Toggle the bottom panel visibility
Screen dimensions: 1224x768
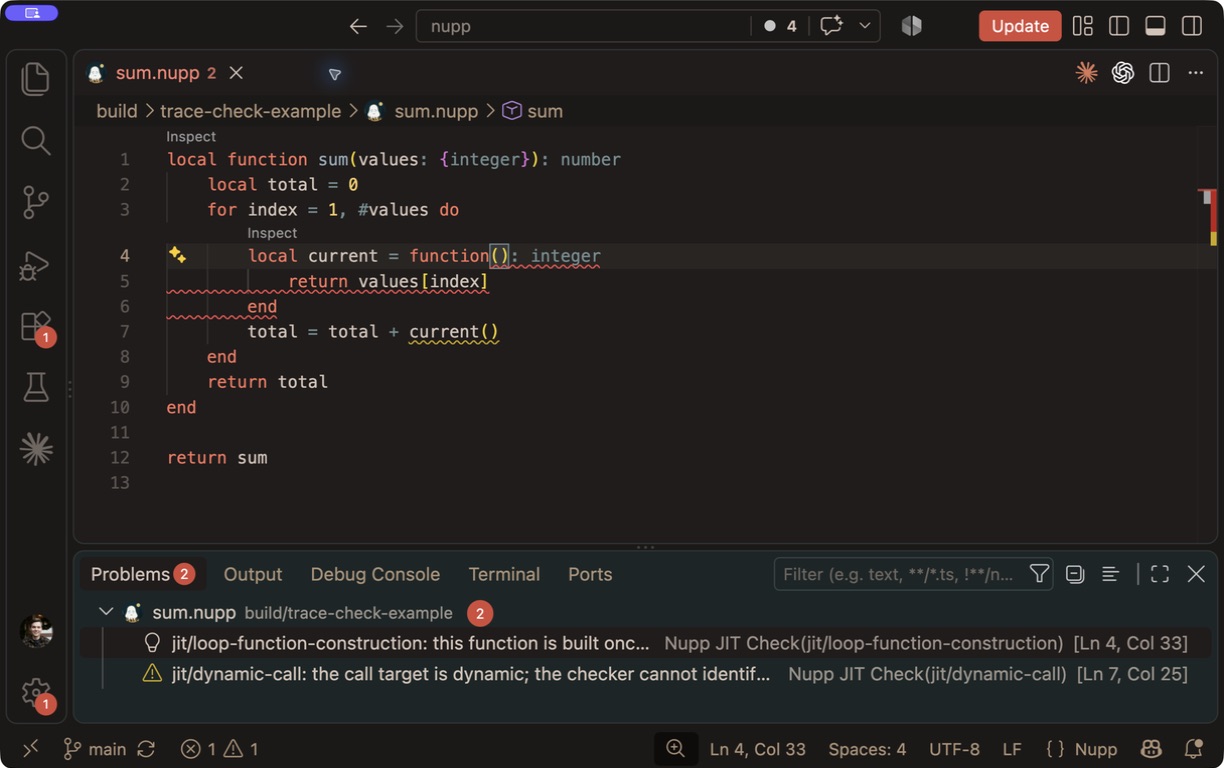click(x=1155, y=26)
